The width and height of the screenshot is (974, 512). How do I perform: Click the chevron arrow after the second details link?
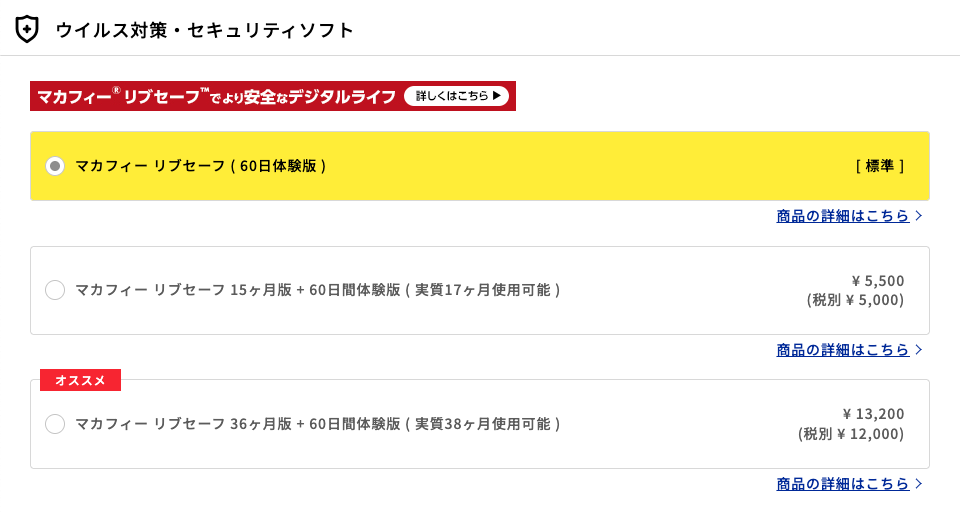click(x=919, y=349)
